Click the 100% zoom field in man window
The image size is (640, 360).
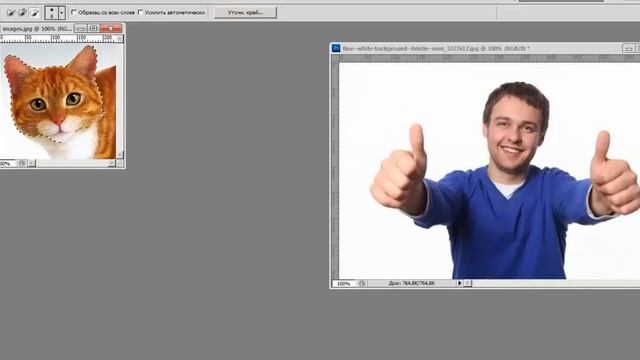tap(344, 283)
